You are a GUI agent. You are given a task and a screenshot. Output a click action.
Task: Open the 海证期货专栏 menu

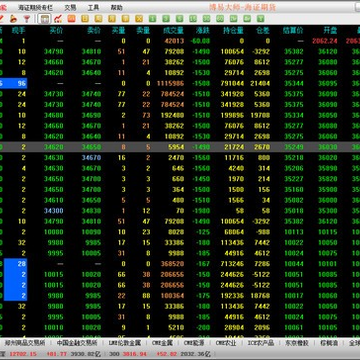[35, 7]
